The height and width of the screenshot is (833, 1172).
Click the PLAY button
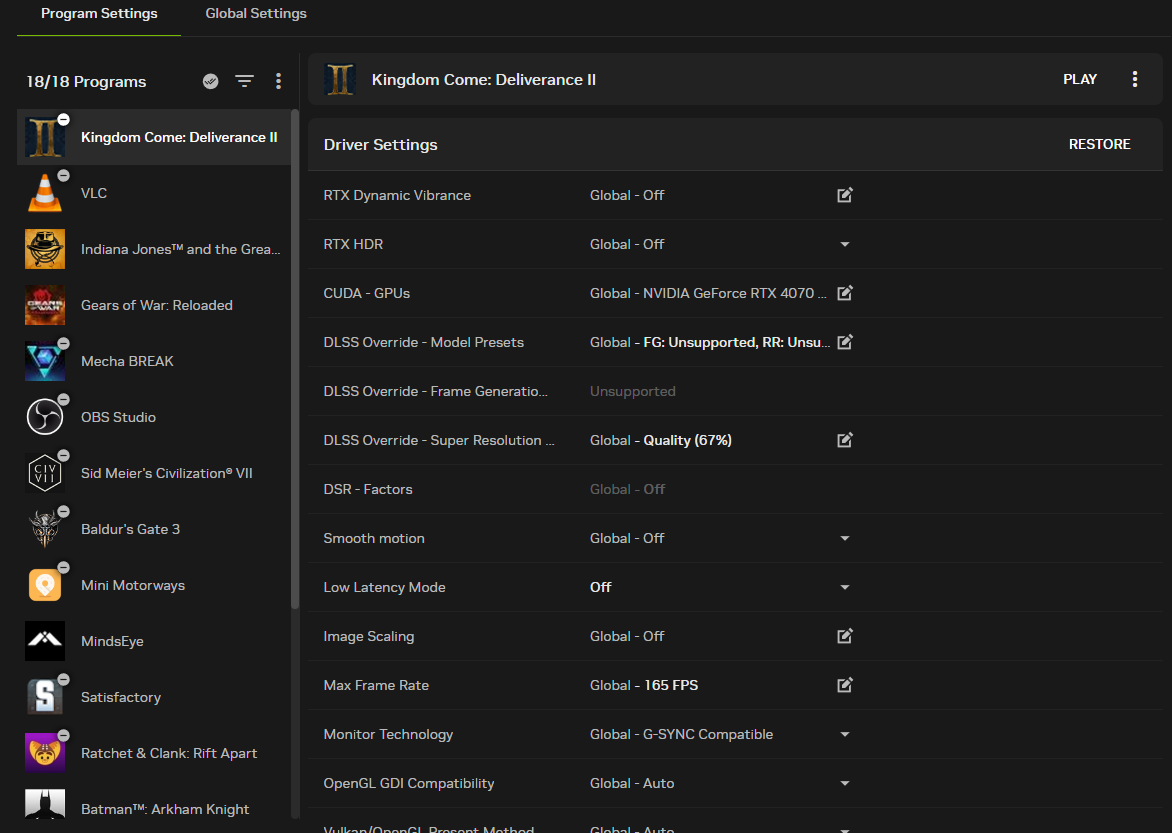pos(1080,79)
